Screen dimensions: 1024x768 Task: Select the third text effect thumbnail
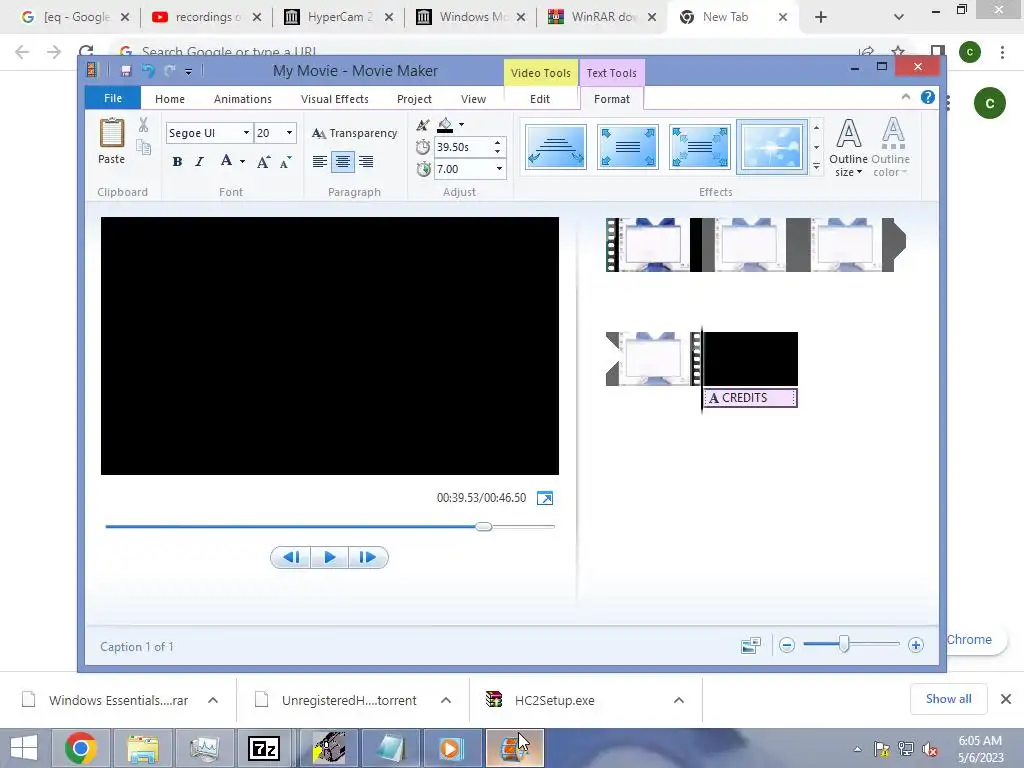699,147
